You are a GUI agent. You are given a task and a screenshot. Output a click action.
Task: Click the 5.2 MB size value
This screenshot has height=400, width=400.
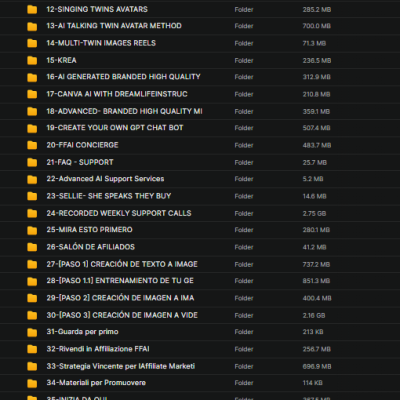point(313,179)
